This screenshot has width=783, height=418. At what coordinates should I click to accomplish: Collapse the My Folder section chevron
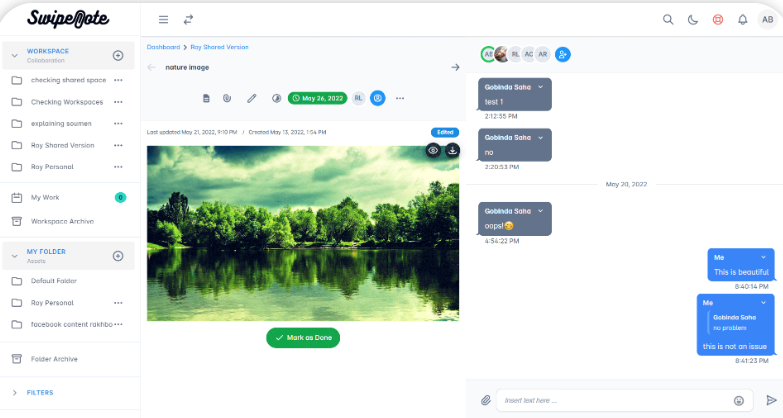14,256
